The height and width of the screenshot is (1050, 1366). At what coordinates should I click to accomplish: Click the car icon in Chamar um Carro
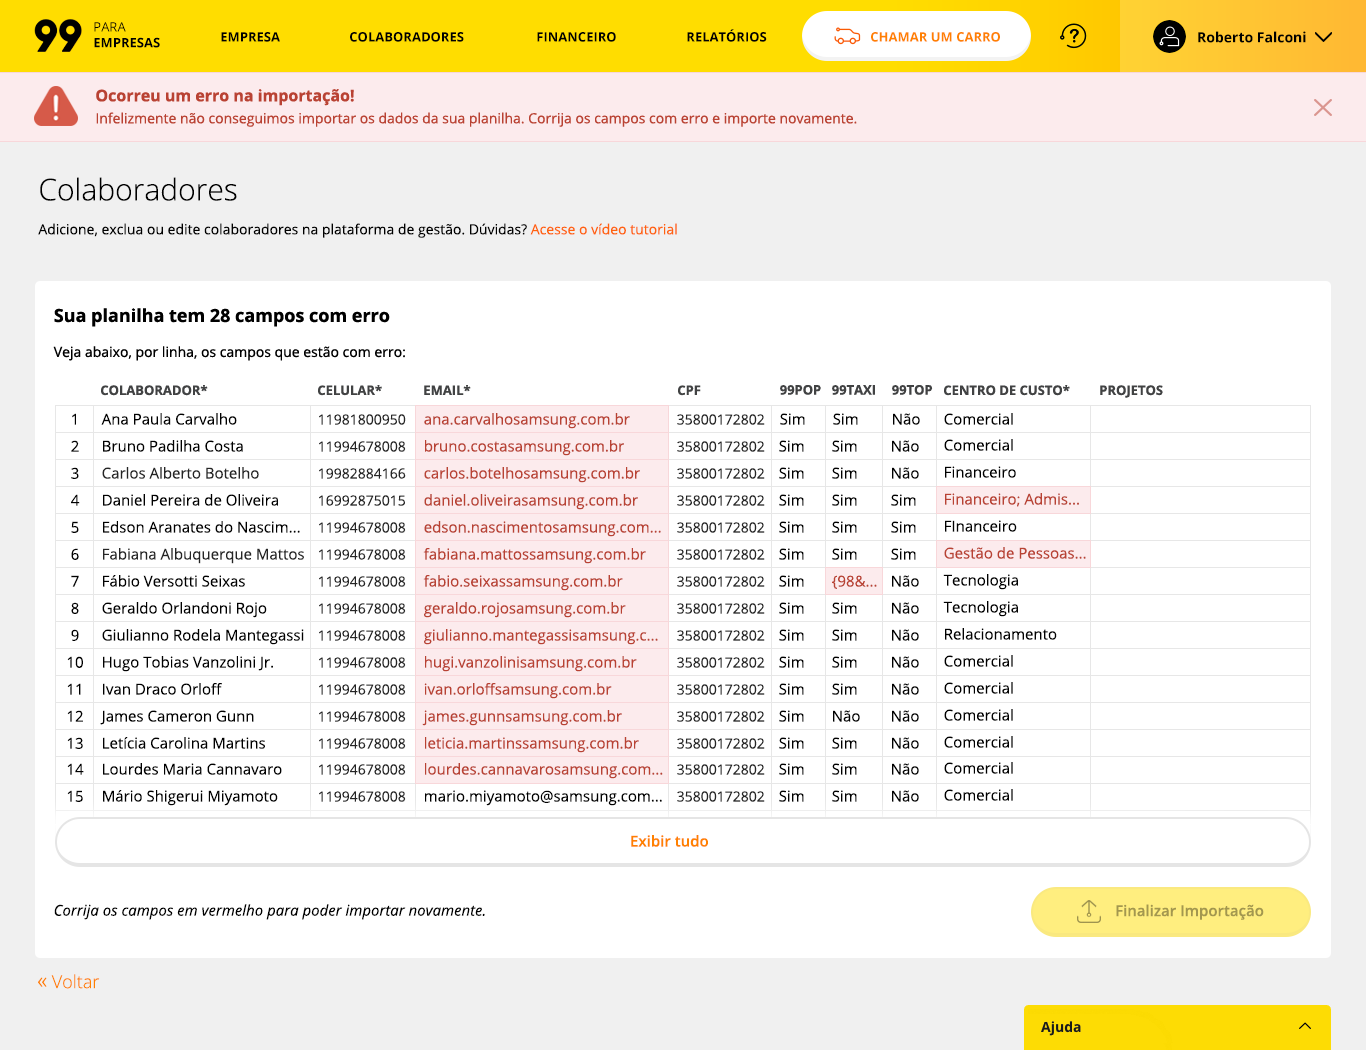pyautogui.click(x=847, y=37)
